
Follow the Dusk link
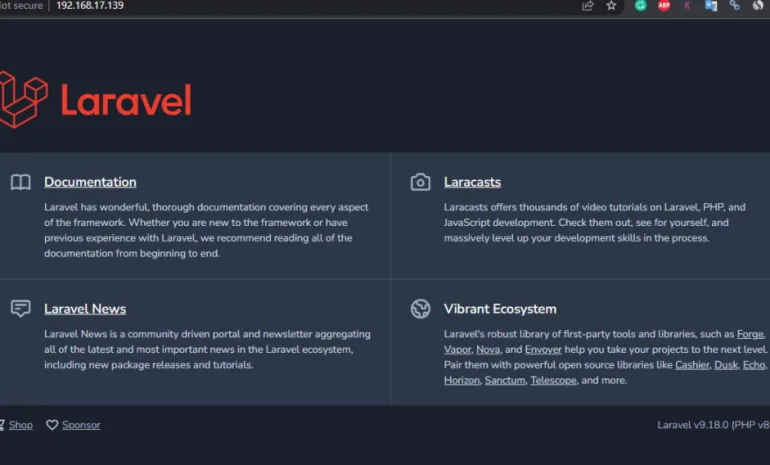[726, 365]
